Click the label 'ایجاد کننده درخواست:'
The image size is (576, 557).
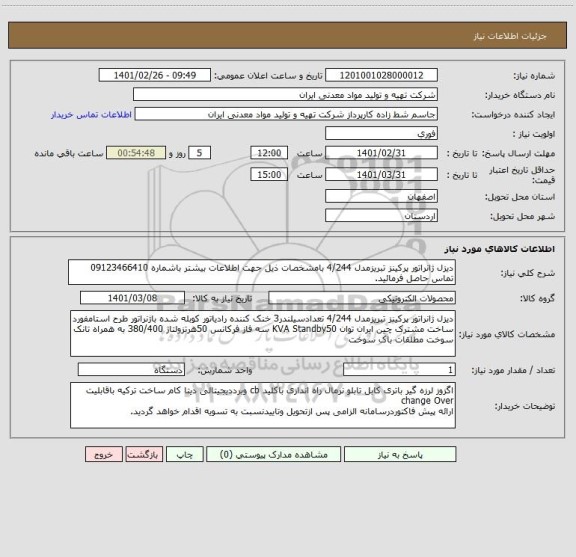(513, 115)
